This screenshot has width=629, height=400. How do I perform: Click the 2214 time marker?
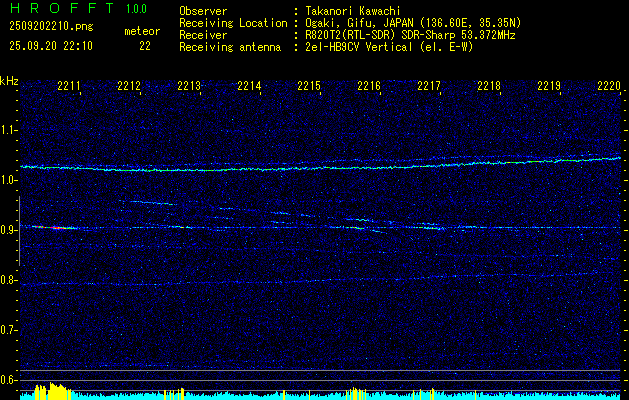click(x=249, y=86)
